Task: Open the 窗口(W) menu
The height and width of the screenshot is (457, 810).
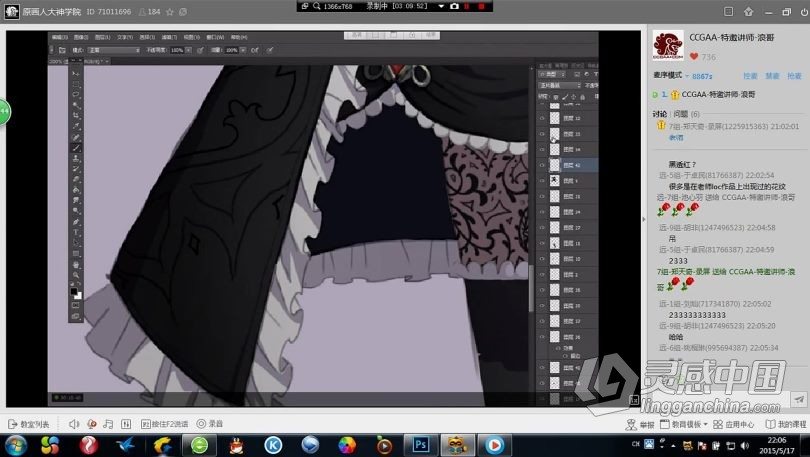Action: (215, 37)
